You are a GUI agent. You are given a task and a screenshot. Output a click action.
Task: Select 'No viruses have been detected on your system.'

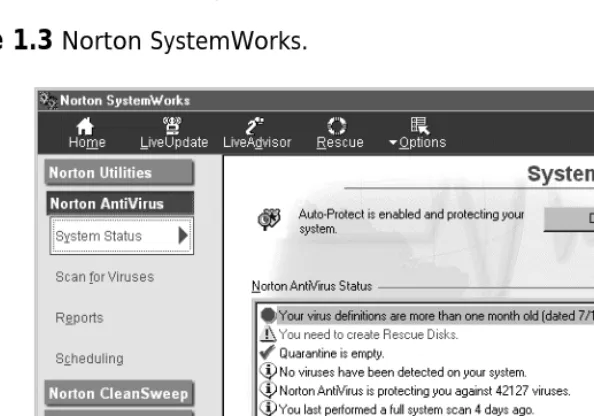tap(403, 372)
